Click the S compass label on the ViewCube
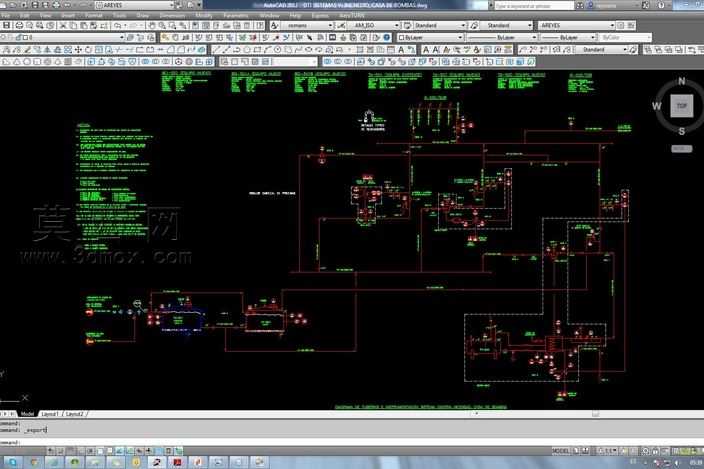The width and height of the screenshot is (704, 469). (682, 131)
